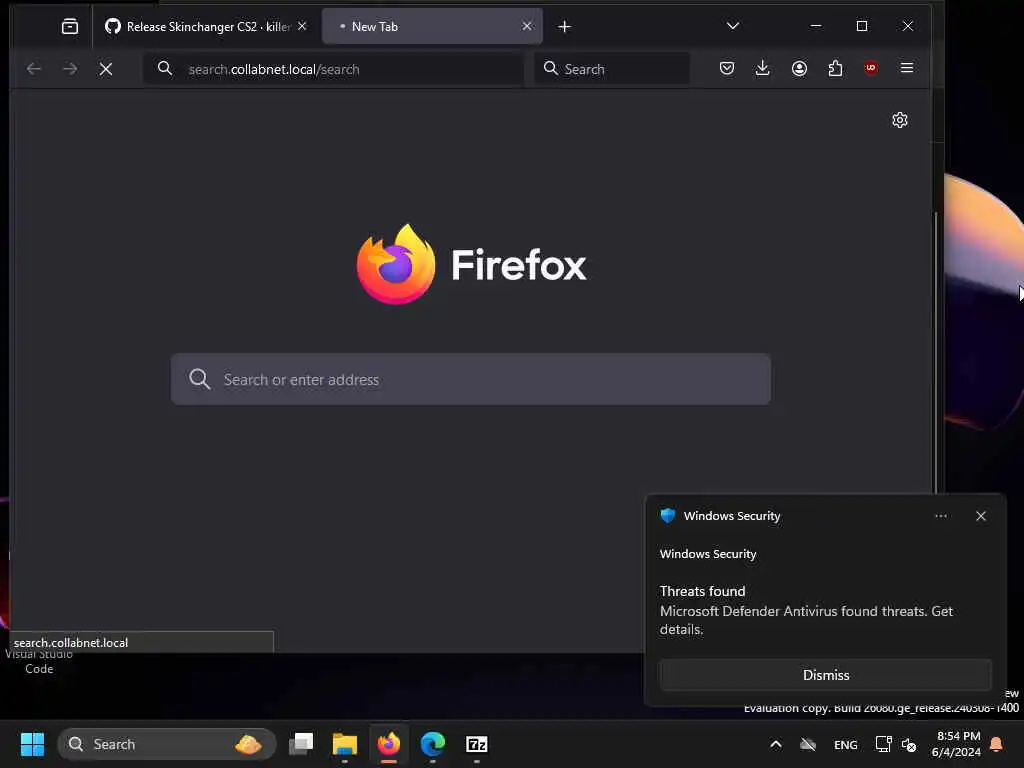The height and width of the screenshot is (768, 1024).
Task: Open the Extensions menu
Action: (x=835, y=68)
